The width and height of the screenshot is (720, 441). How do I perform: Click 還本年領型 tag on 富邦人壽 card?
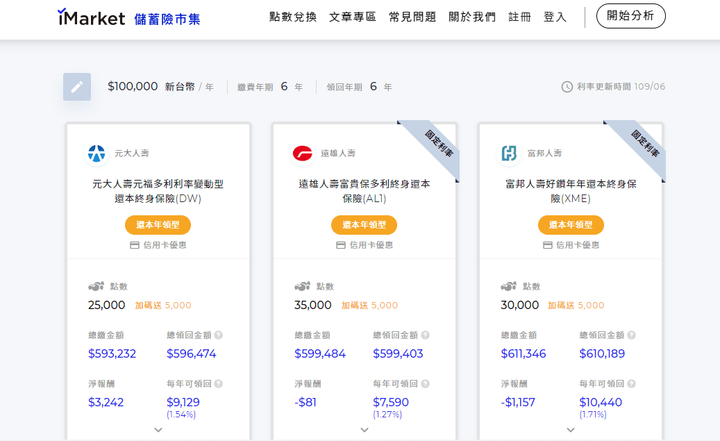[x=571, y=225]
